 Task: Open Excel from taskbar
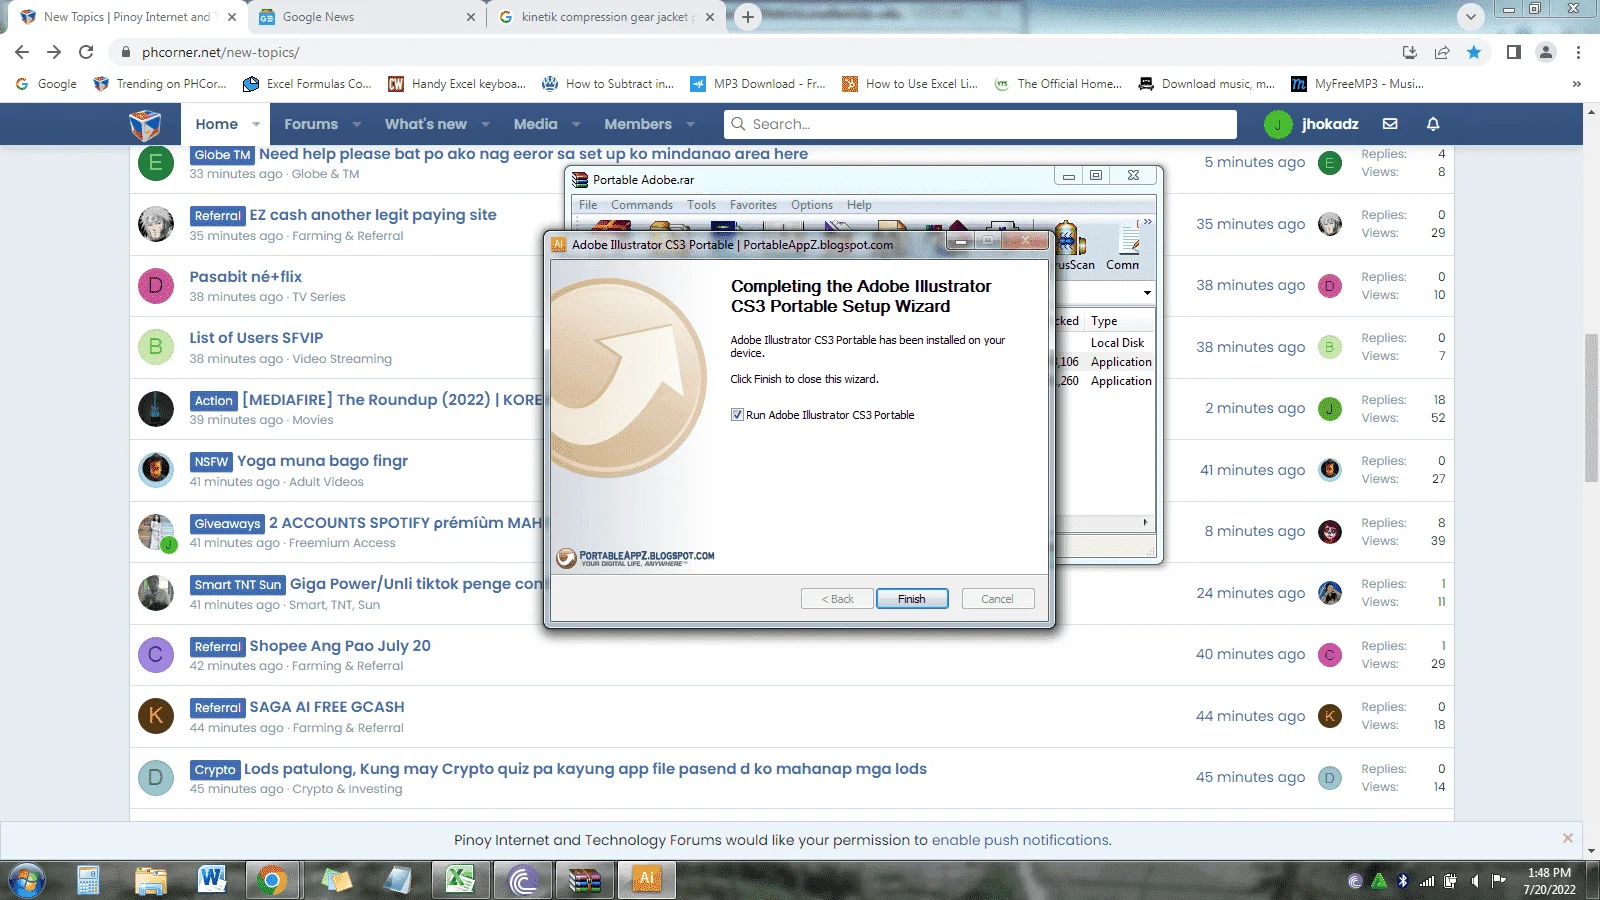click(459, 880)
